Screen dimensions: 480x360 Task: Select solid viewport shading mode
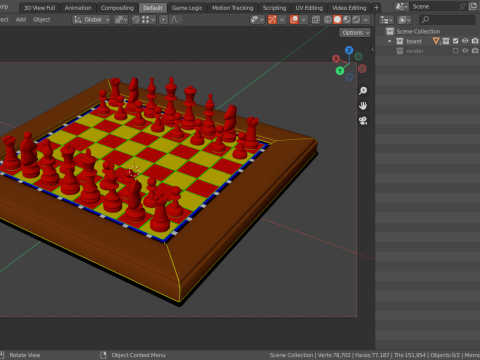337,20
